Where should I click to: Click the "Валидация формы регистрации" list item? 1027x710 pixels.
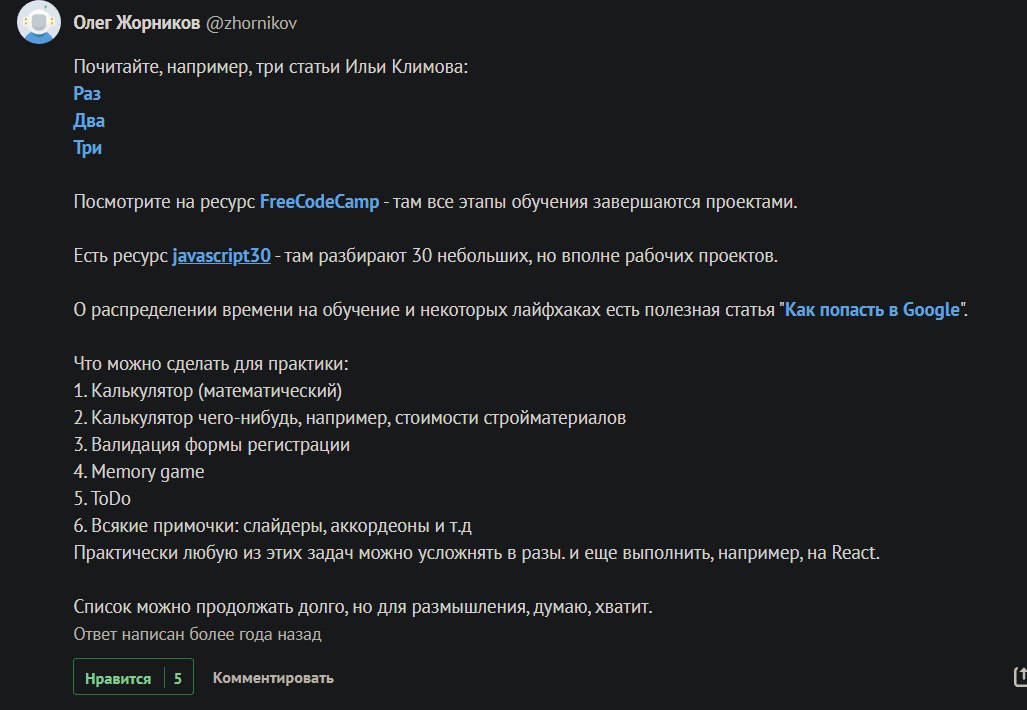point(211,444)
